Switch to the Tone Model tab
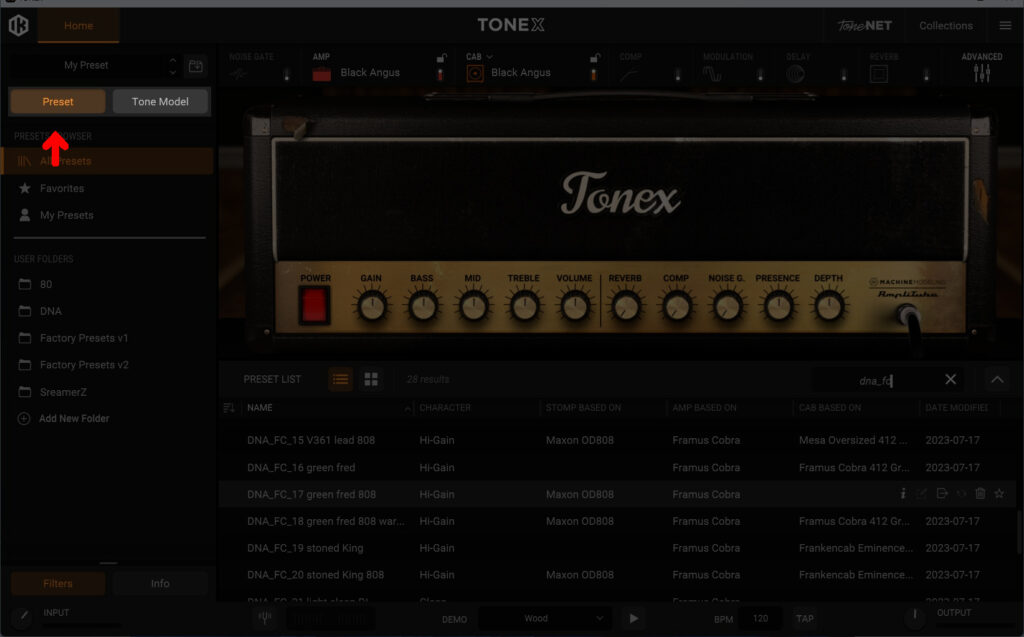 click(160, 102)
